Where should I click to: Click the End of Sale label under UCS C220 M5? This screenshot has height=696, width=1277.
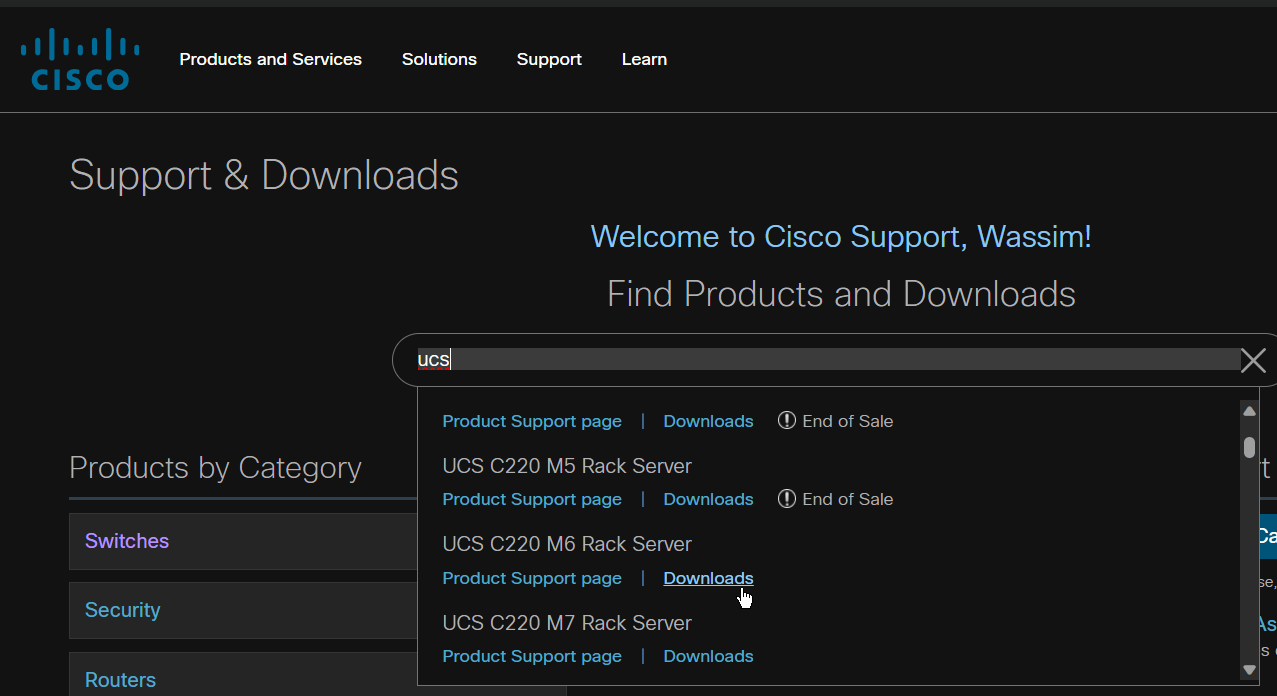847,499
